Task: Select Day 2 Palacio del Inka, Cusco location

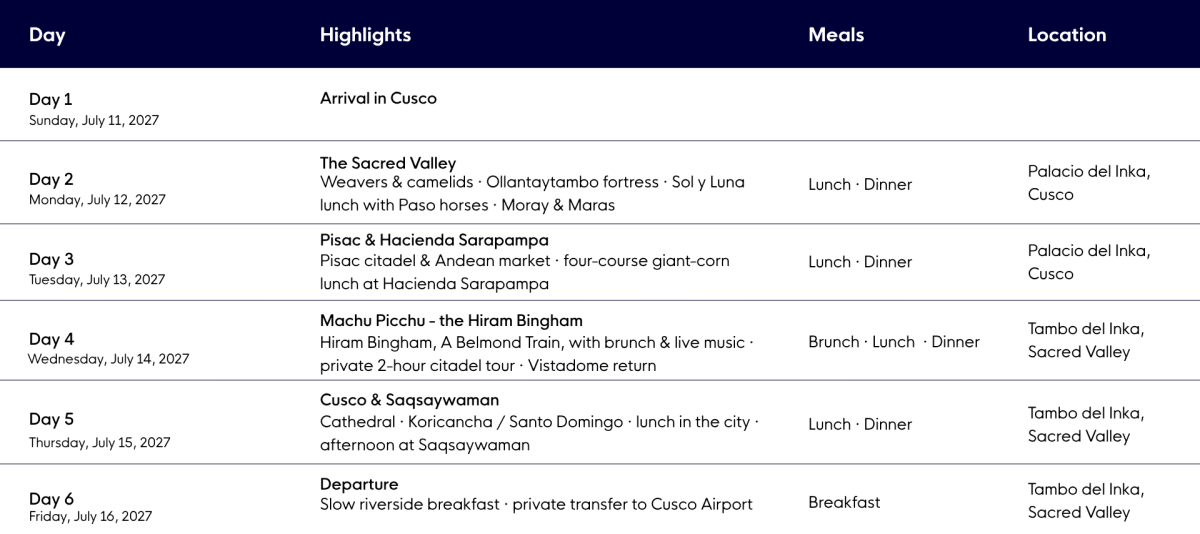Action: (x=1089, y=183)
